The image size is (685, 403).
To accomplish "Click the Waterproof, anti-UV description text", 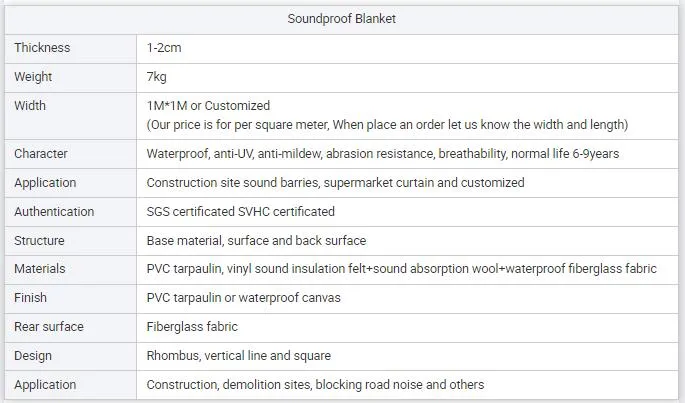I will point(382,154).
